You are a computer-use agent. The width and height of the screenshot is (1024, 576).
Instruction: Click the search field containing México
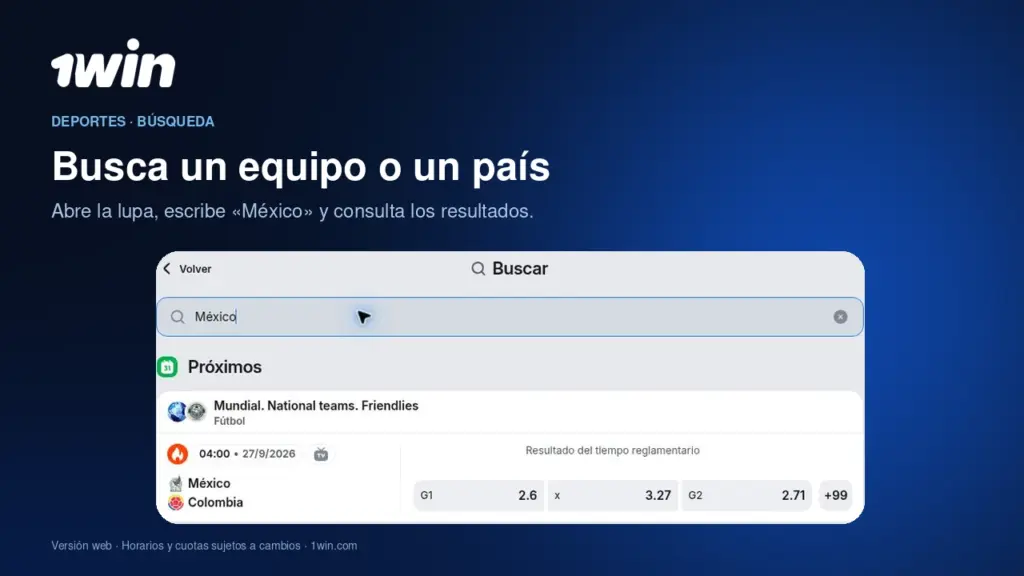point(510,317)
